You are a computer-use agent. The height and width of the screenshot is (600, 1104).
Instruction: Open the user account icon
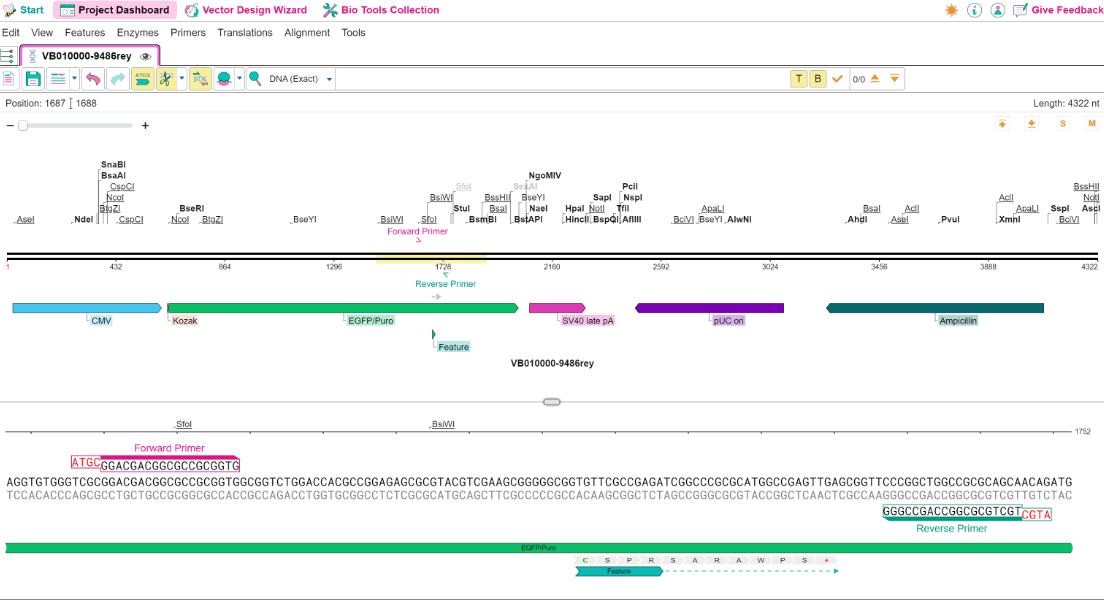click(998, 11)
